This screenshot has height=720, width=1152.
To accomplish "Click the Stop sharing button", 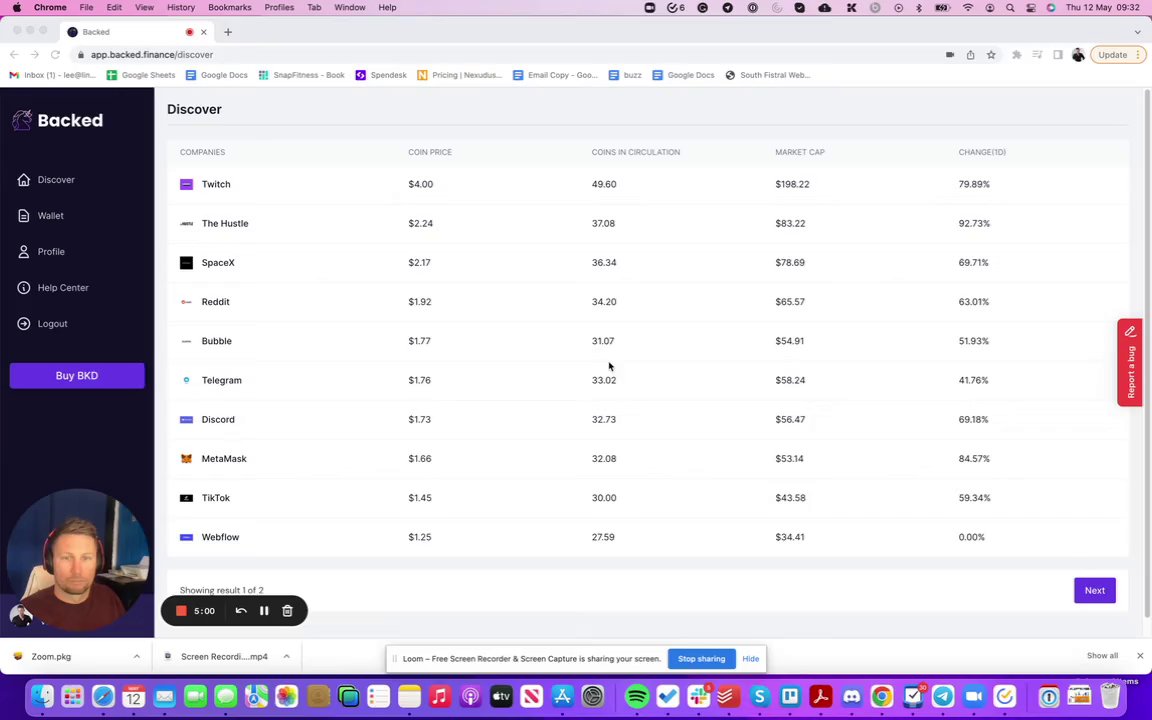I will coord(701,659).
